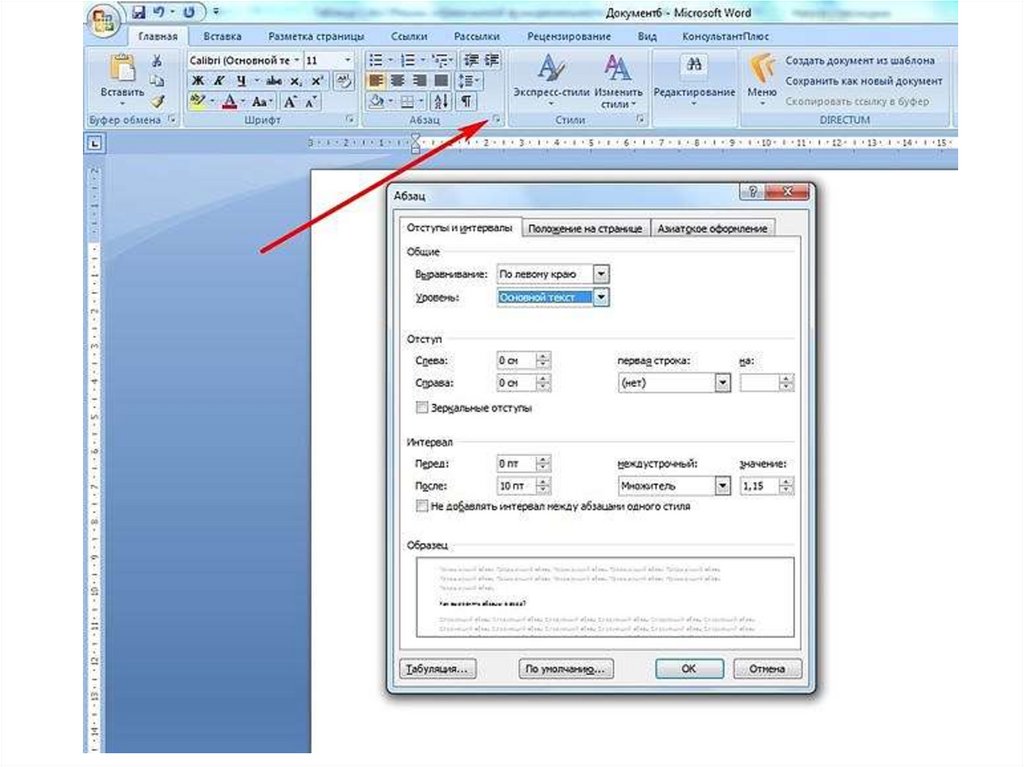Viewport: 1024px width, 767px height.
Task: Switch to the Вставка ribbon tab
Action: pos(222,37)
